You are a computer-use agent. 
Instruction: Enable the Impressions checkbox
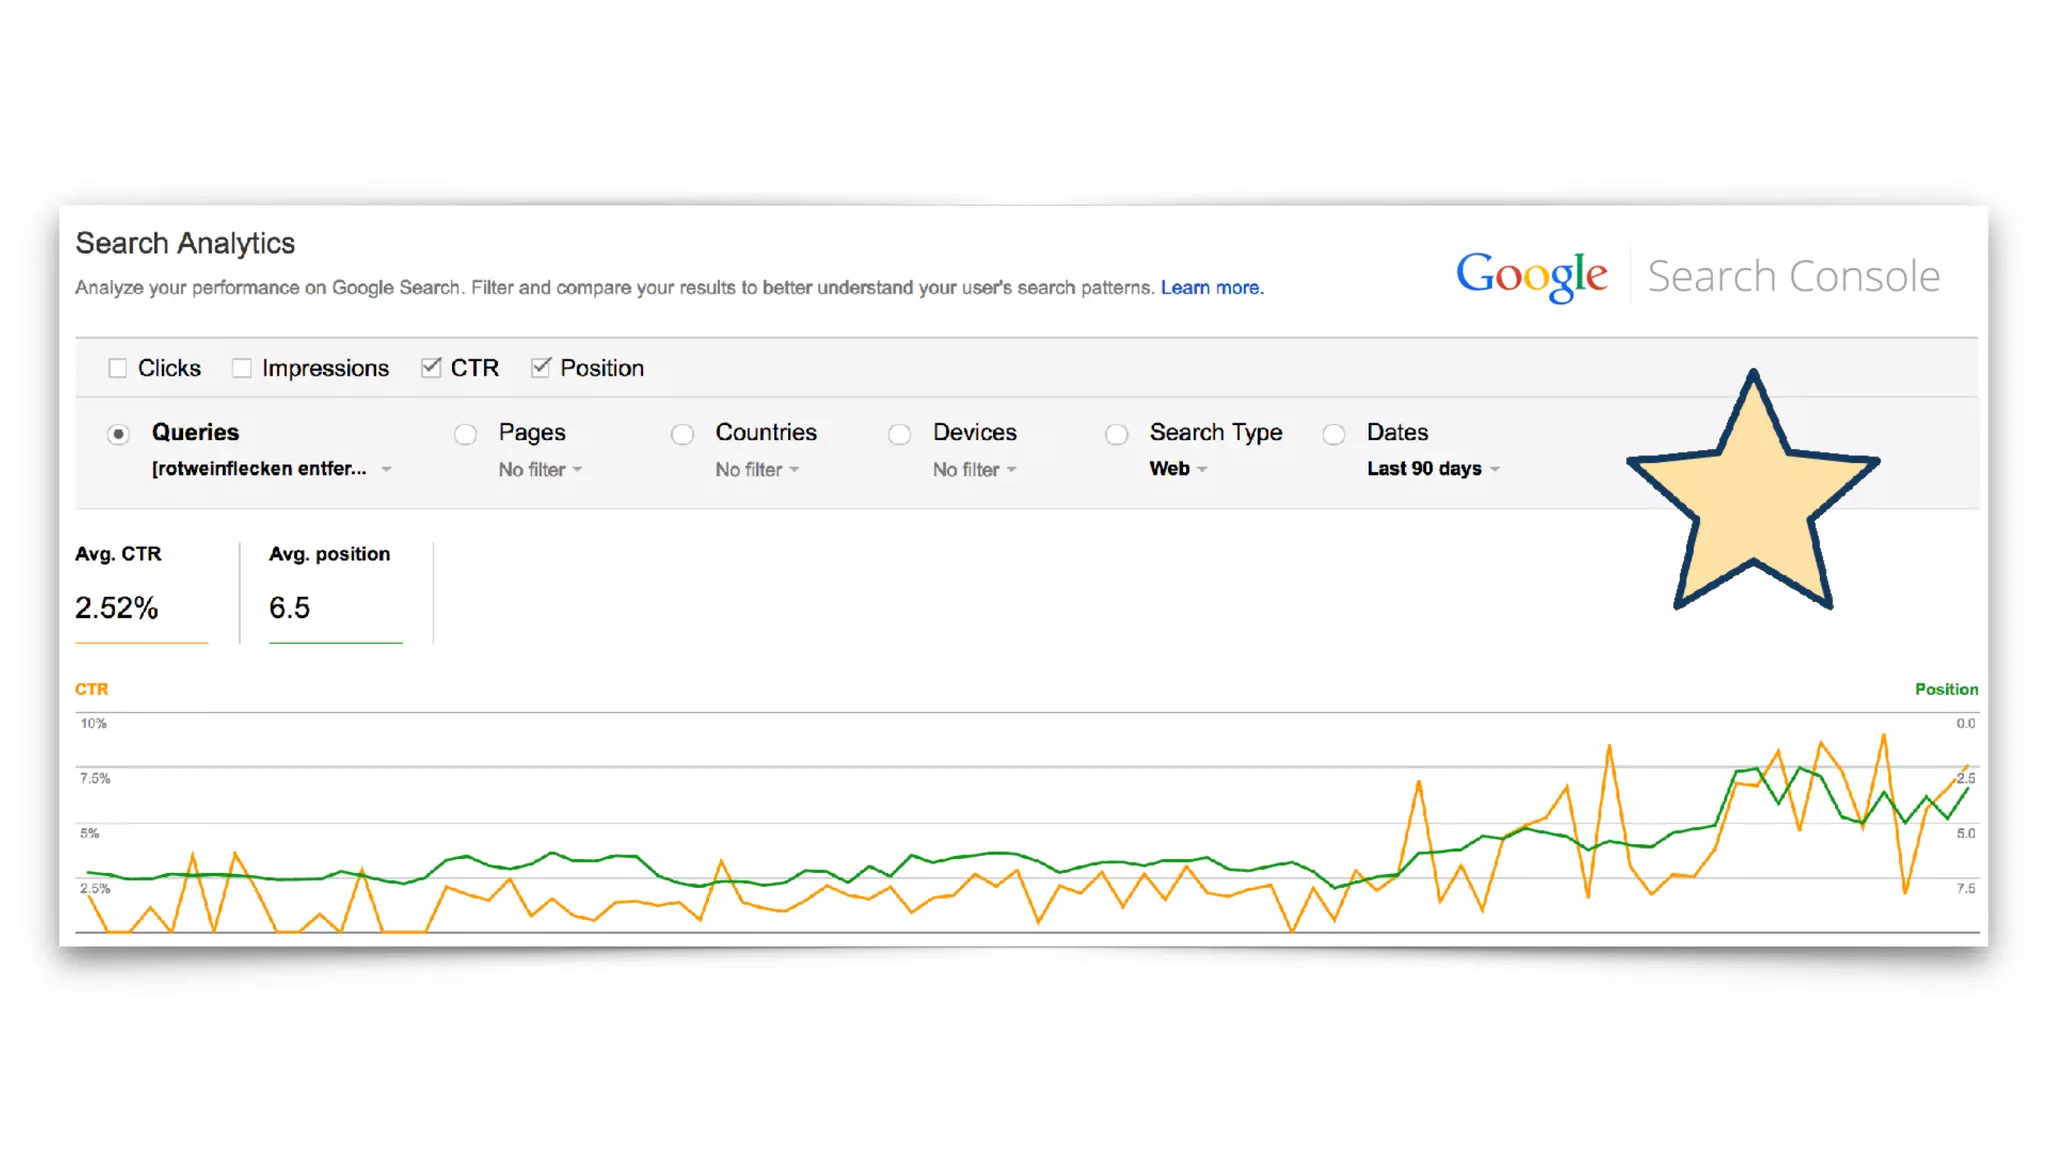pos(242,368)
